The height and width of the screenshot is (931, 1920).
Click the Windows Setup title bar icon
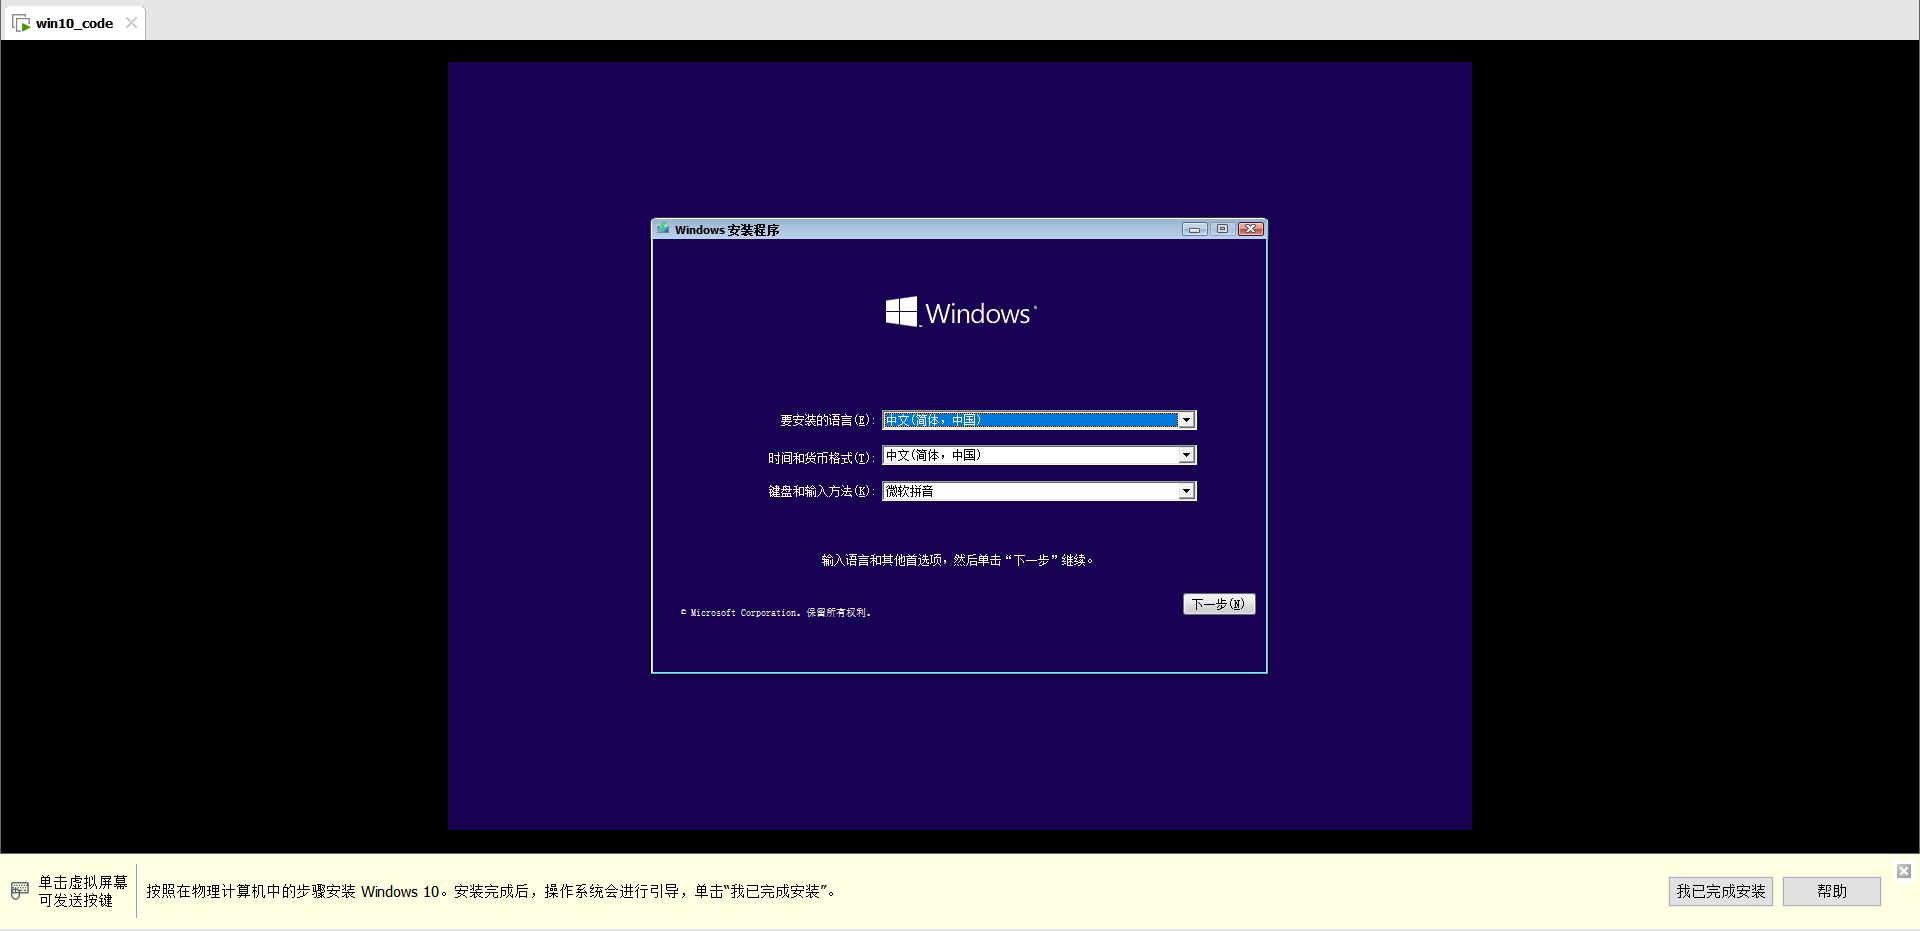[x=663, y=229]
